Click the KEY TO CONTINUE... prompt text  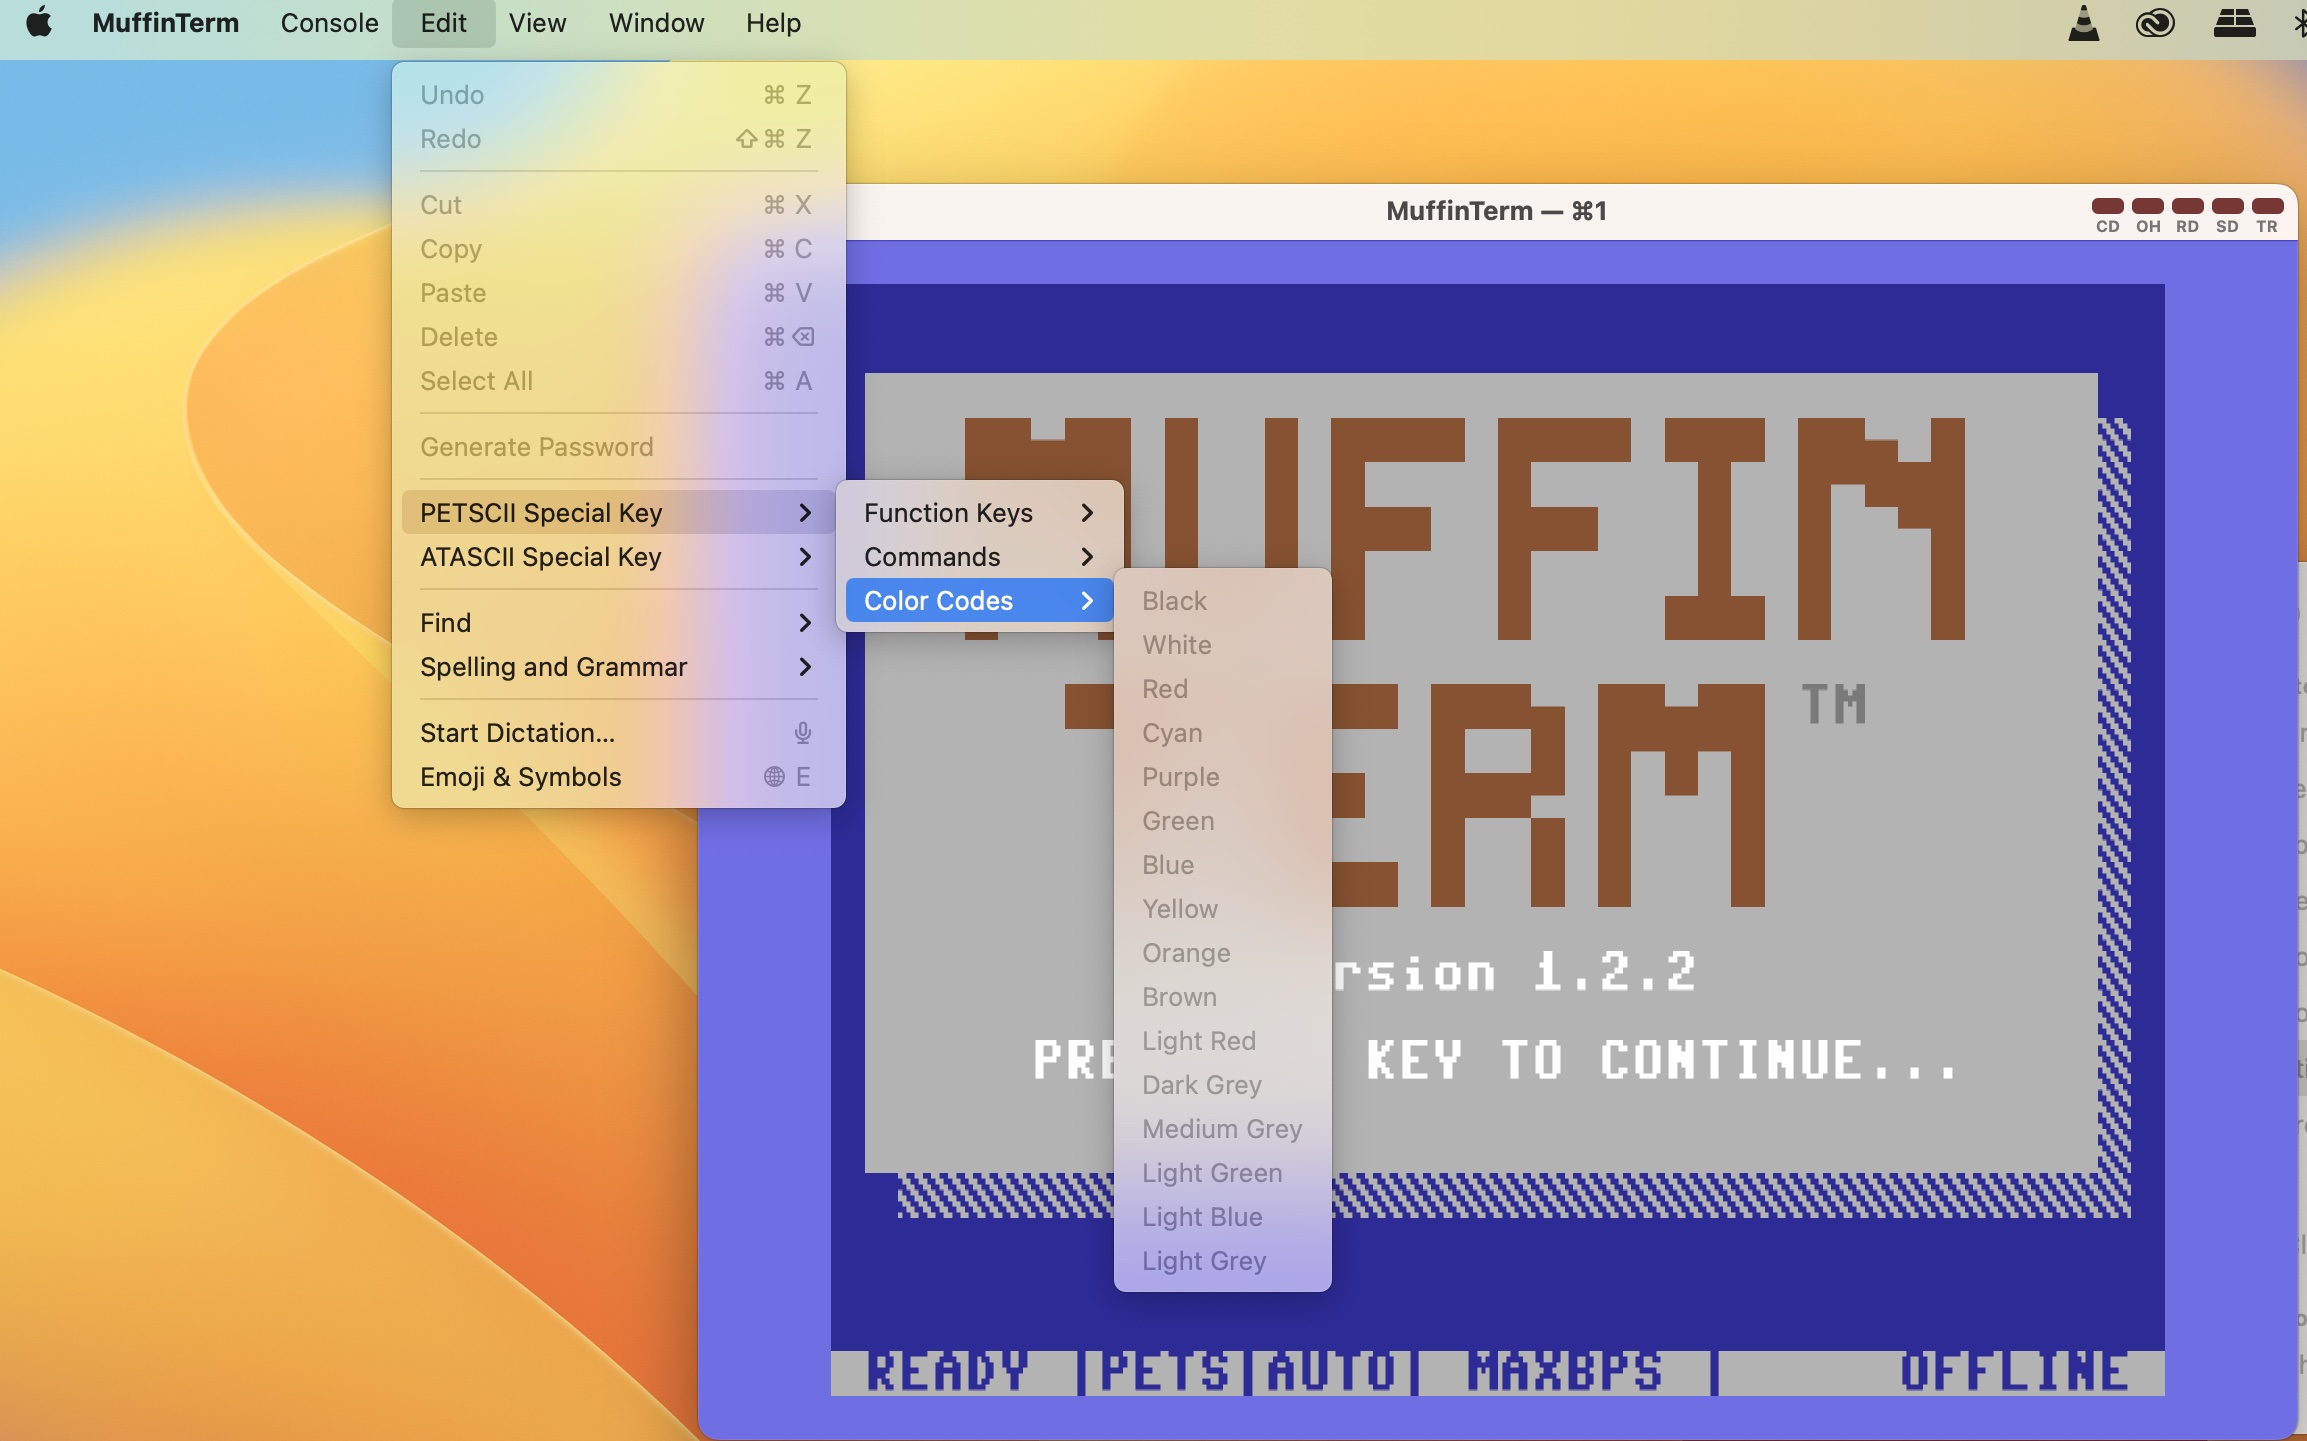click(x=1661, y=1060)
